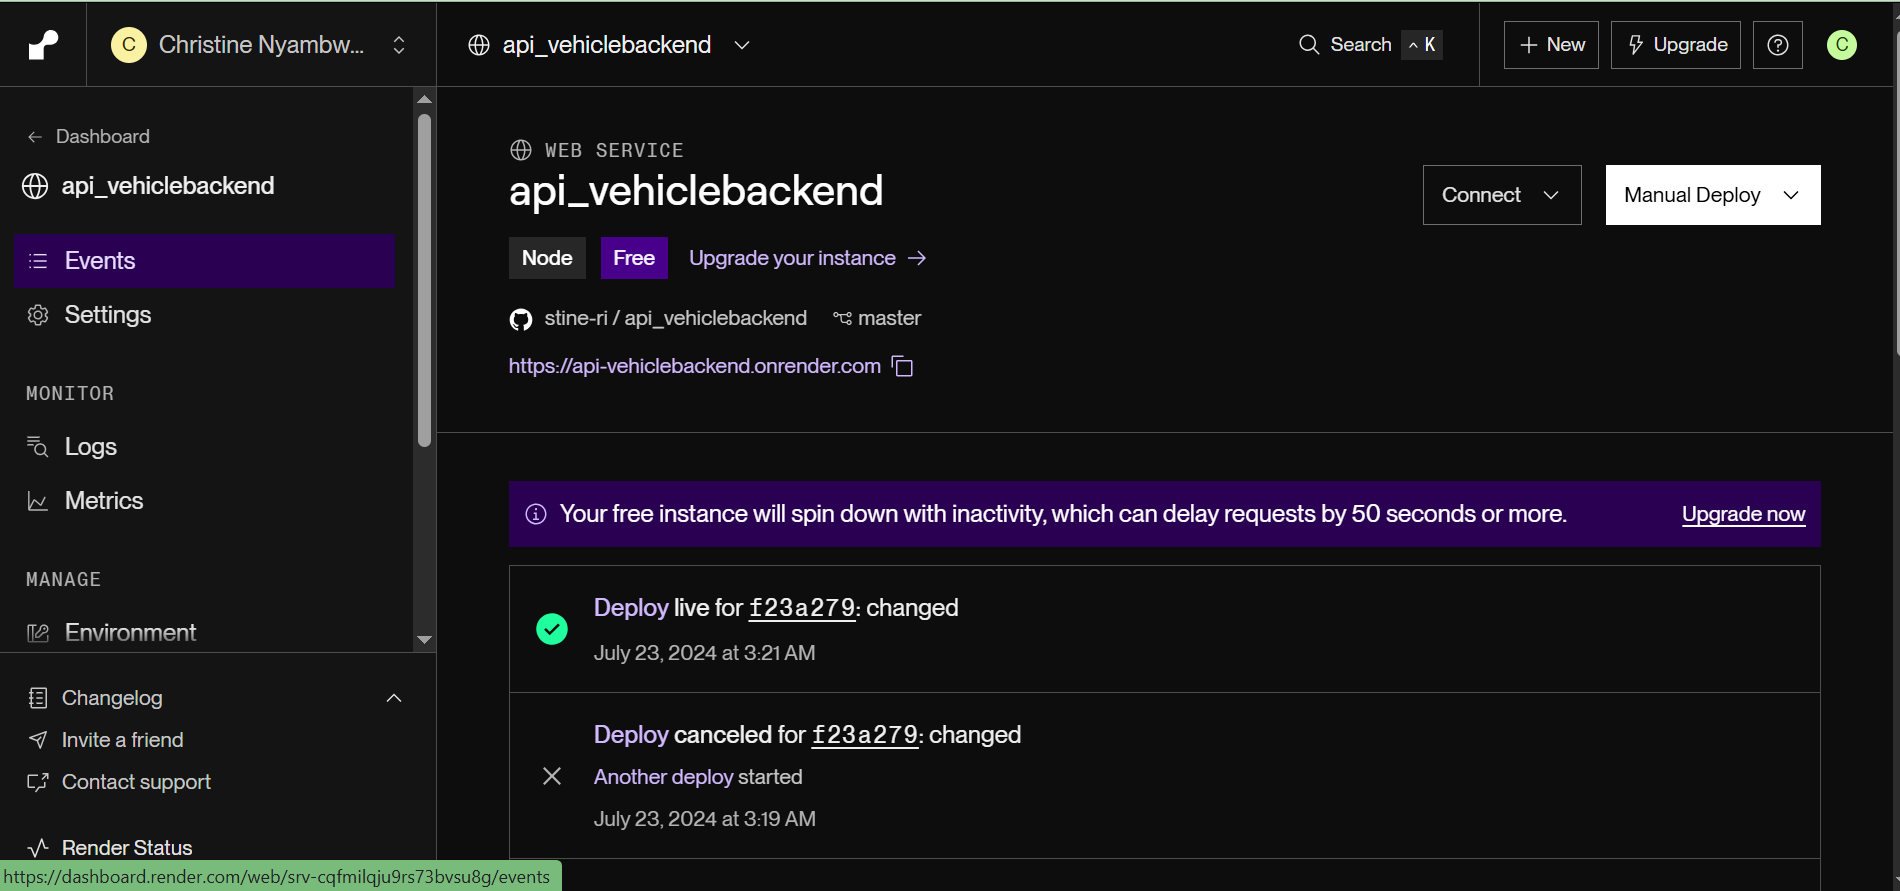Click the X canceled status icon
1900x891 pixels.
pos(552,776)
